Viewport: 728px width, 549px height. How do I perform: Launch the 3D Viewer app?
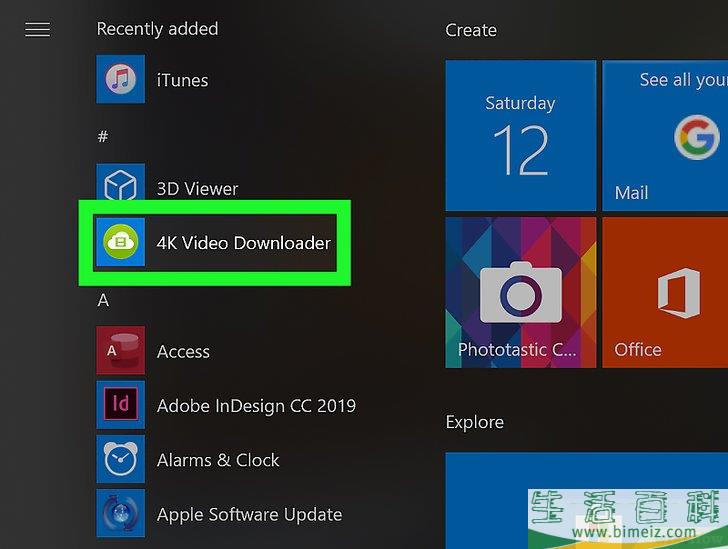coord(196,188)
